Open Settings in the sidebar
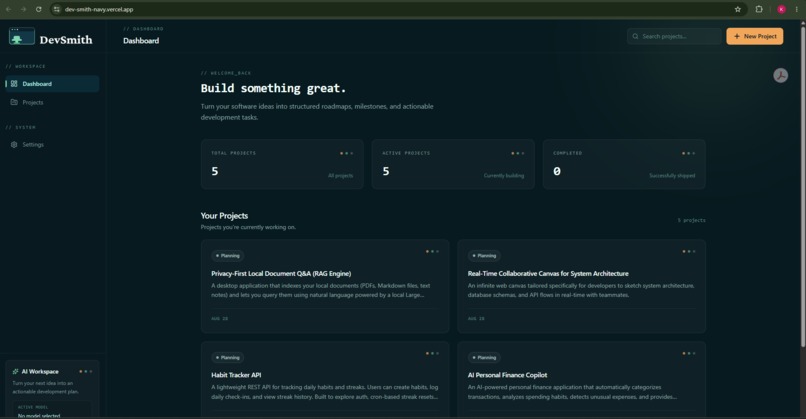Image resolution: width=806 pixels, height=419 pixels. (52, 144)
